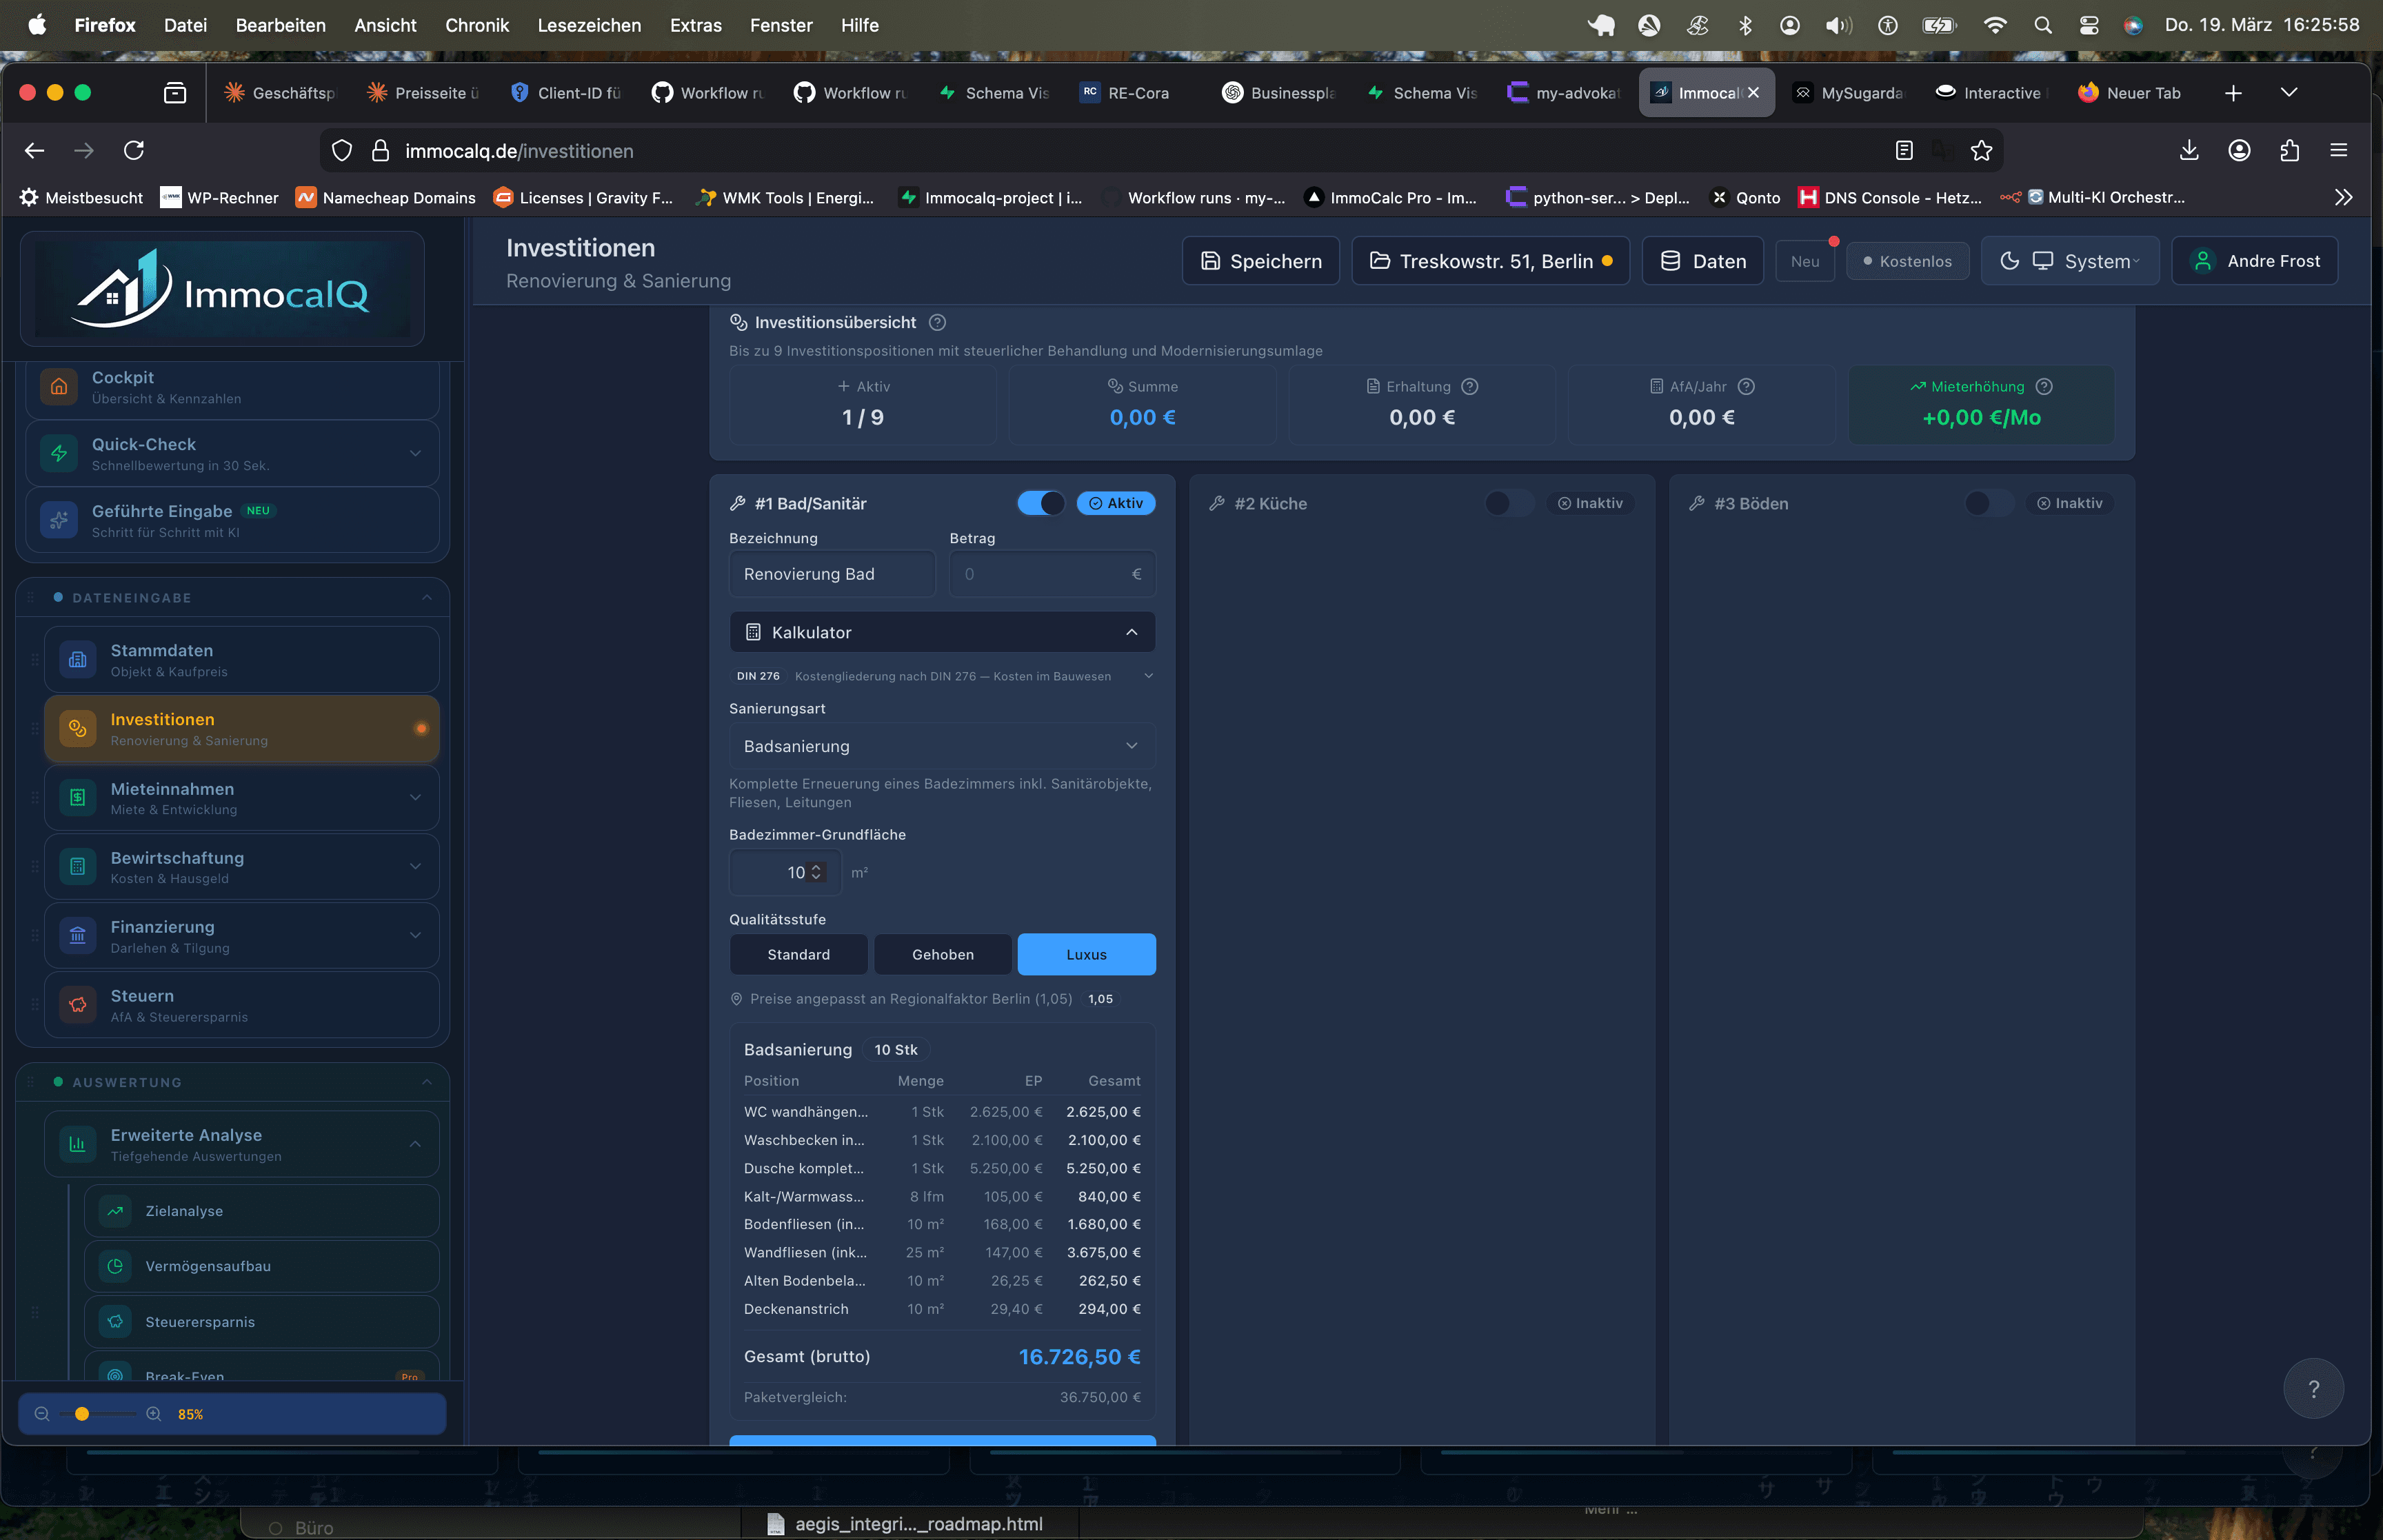The image size is (2383, 1540).
Task: Show info for Mieterhöhung
Action: pyautogui.click(x=2044, y=386)
